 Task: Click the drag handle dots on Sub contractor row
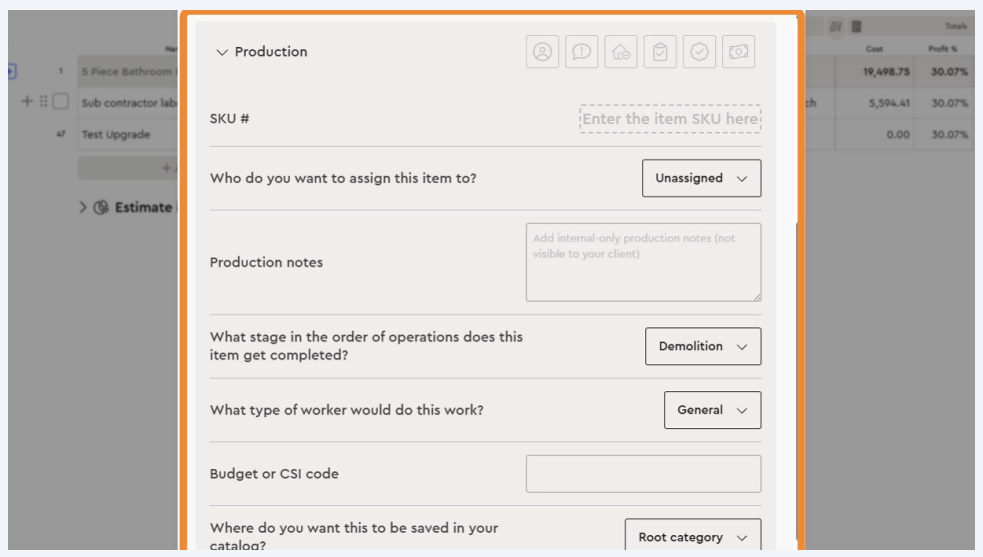(43, 102)
